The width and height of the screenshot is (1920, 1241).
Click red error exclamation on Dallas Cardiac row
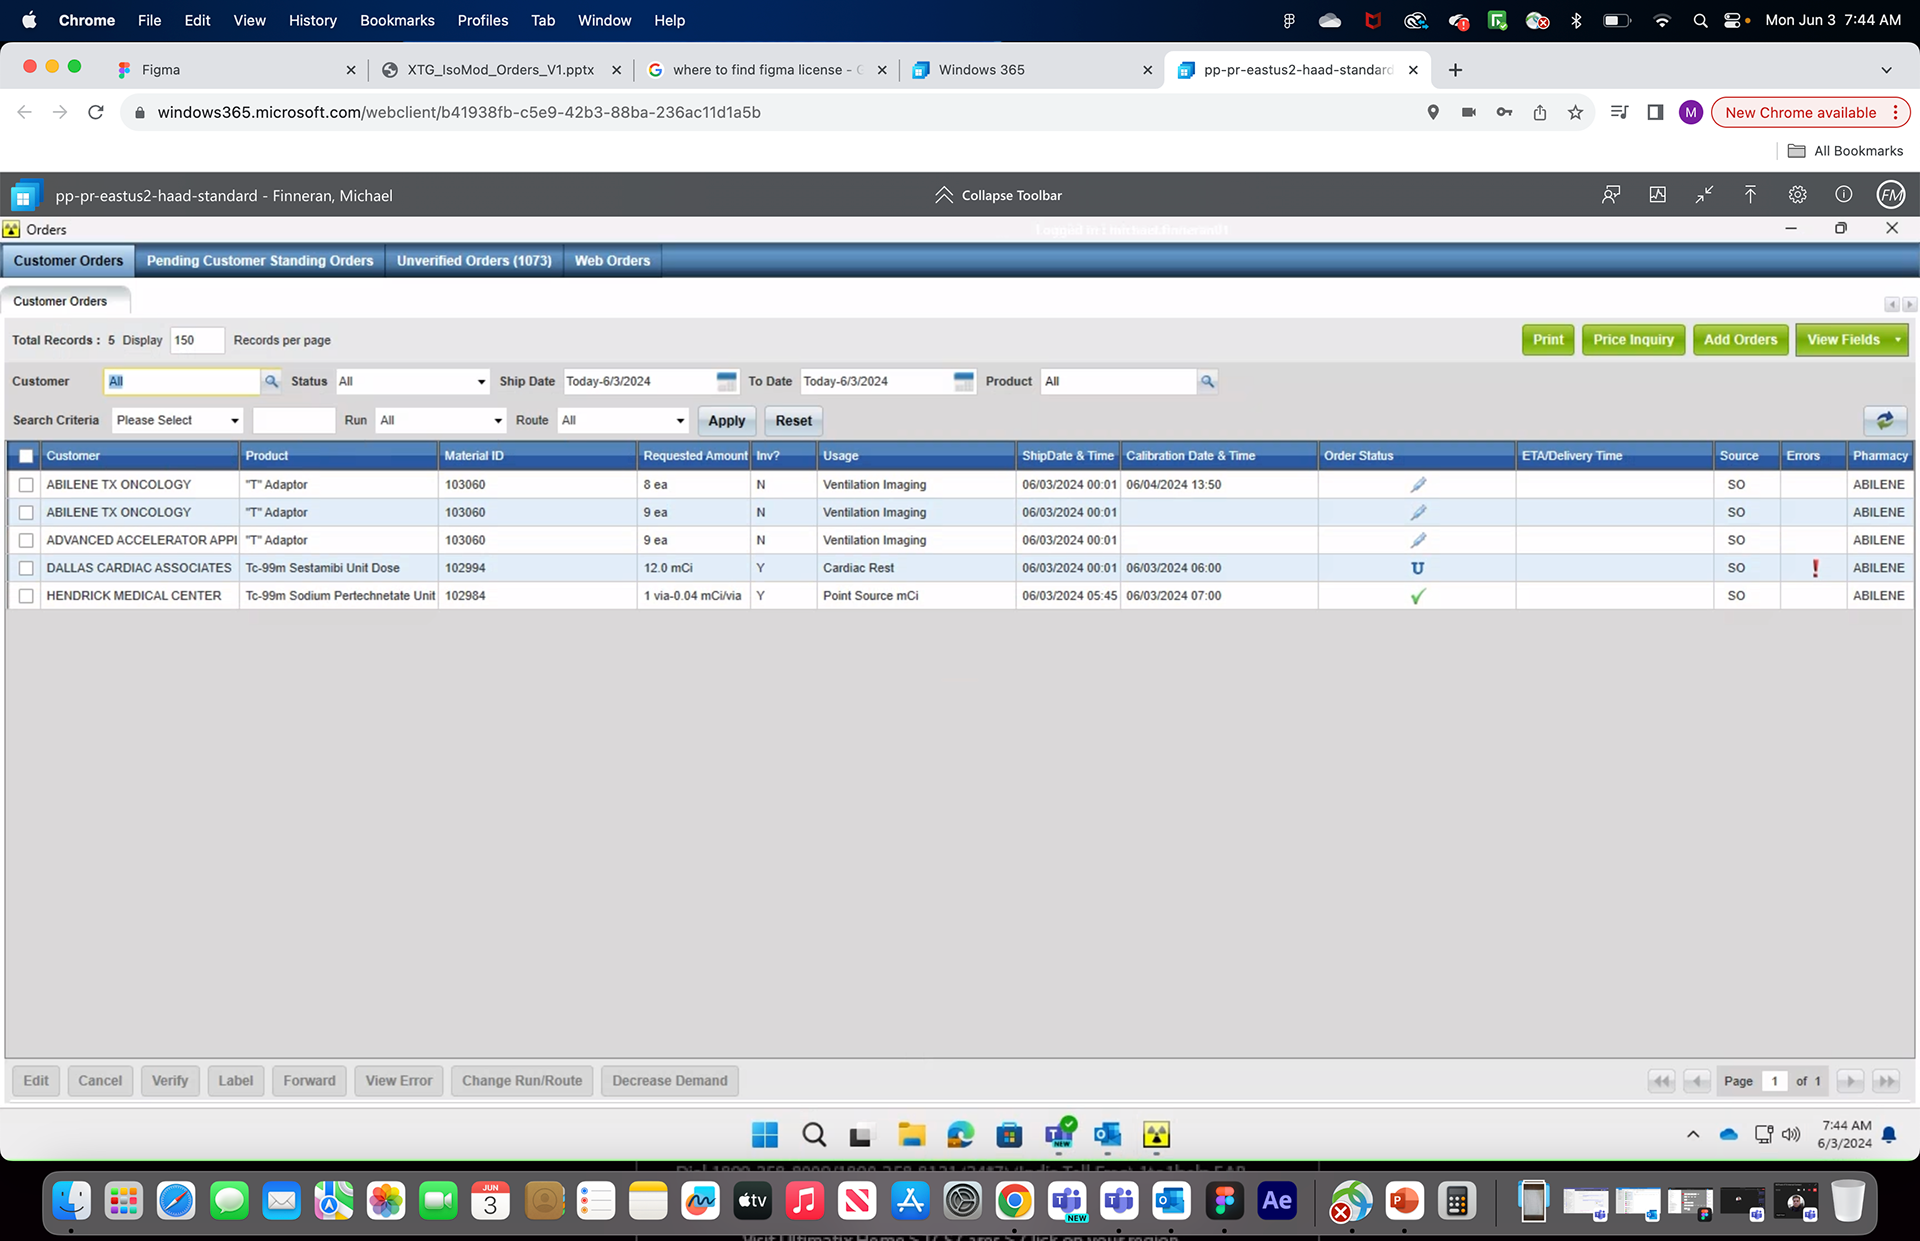pos(1815,568)
